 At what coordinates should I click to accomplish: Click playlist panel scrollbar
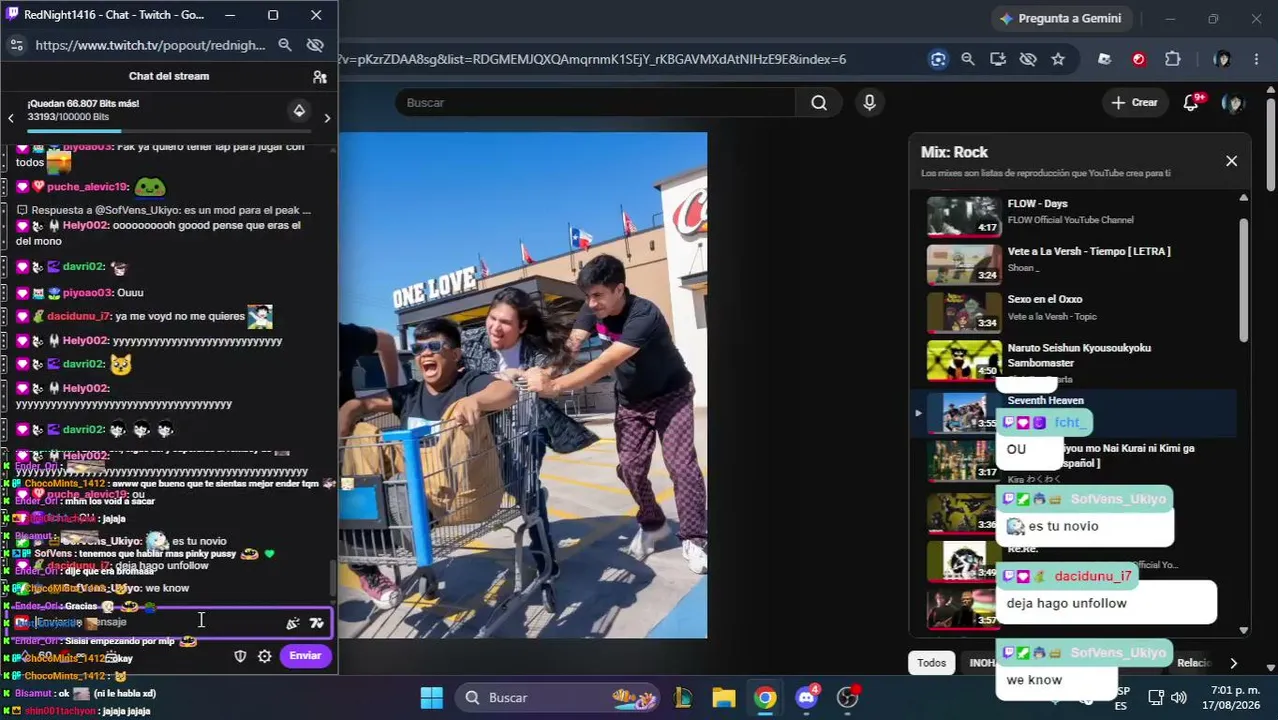pyautogui.click(x=1244, y=278)
